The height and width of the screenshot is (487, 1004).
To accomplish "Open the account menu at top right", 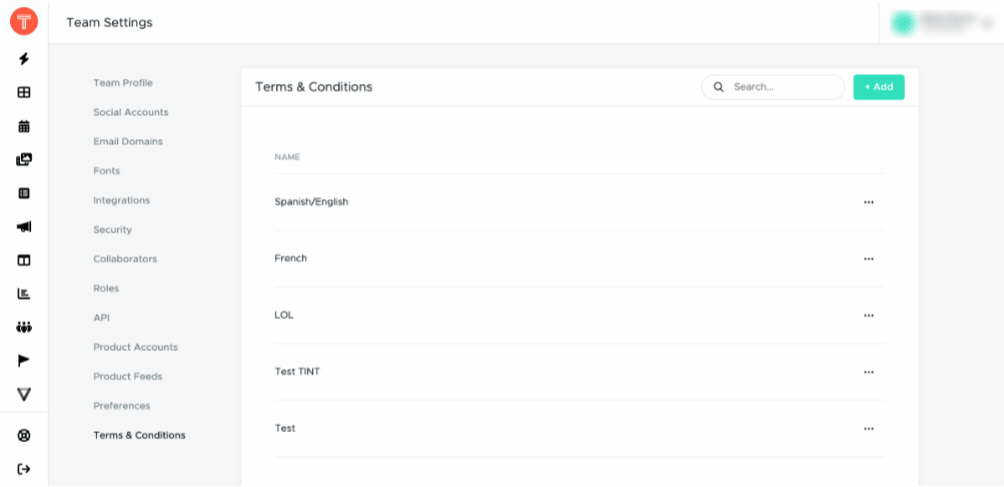I will click(941, 22).
